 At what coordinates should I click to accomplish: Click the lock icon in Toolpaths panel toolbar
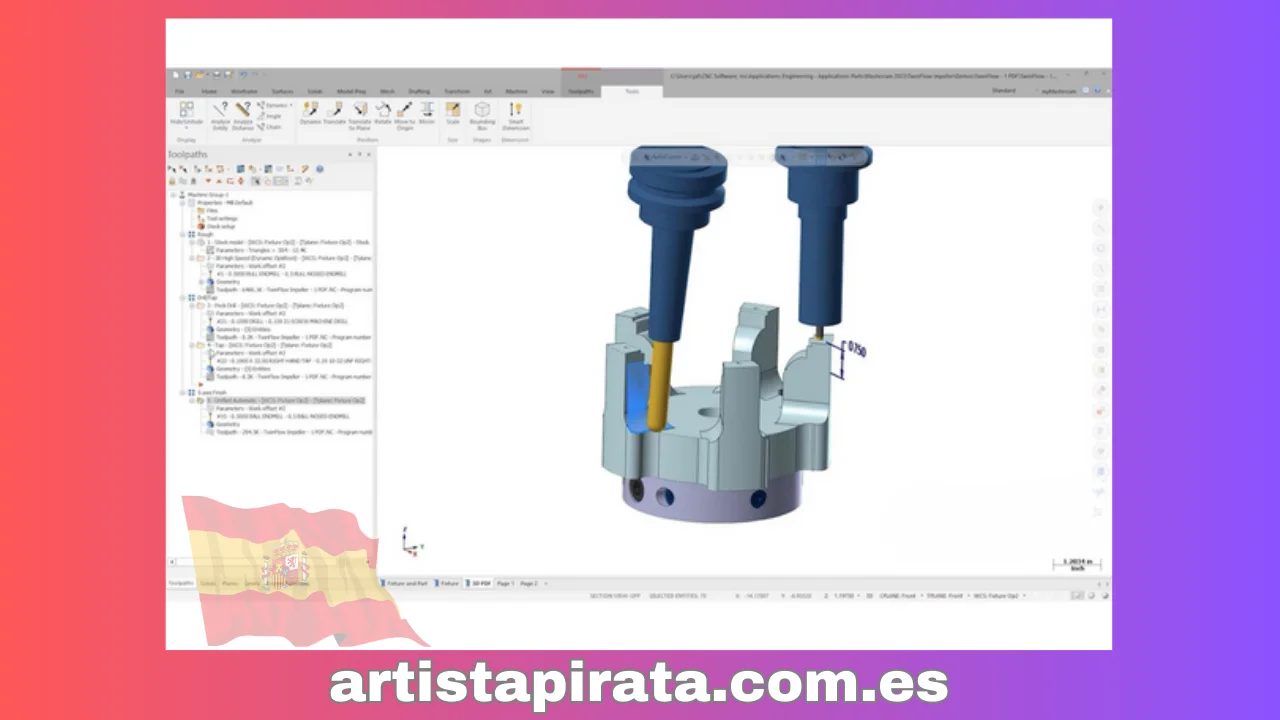pos(171,181)
